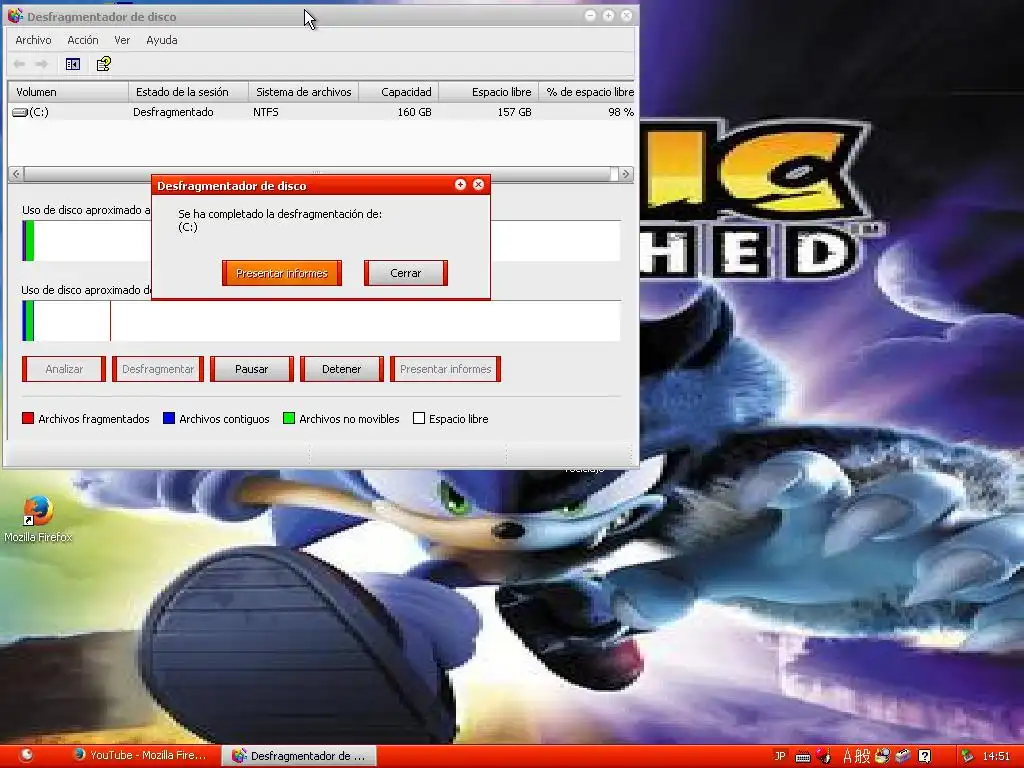Select the (C:) drive icon
Viewport: 1024px width, 768px height.
(20, 112)
